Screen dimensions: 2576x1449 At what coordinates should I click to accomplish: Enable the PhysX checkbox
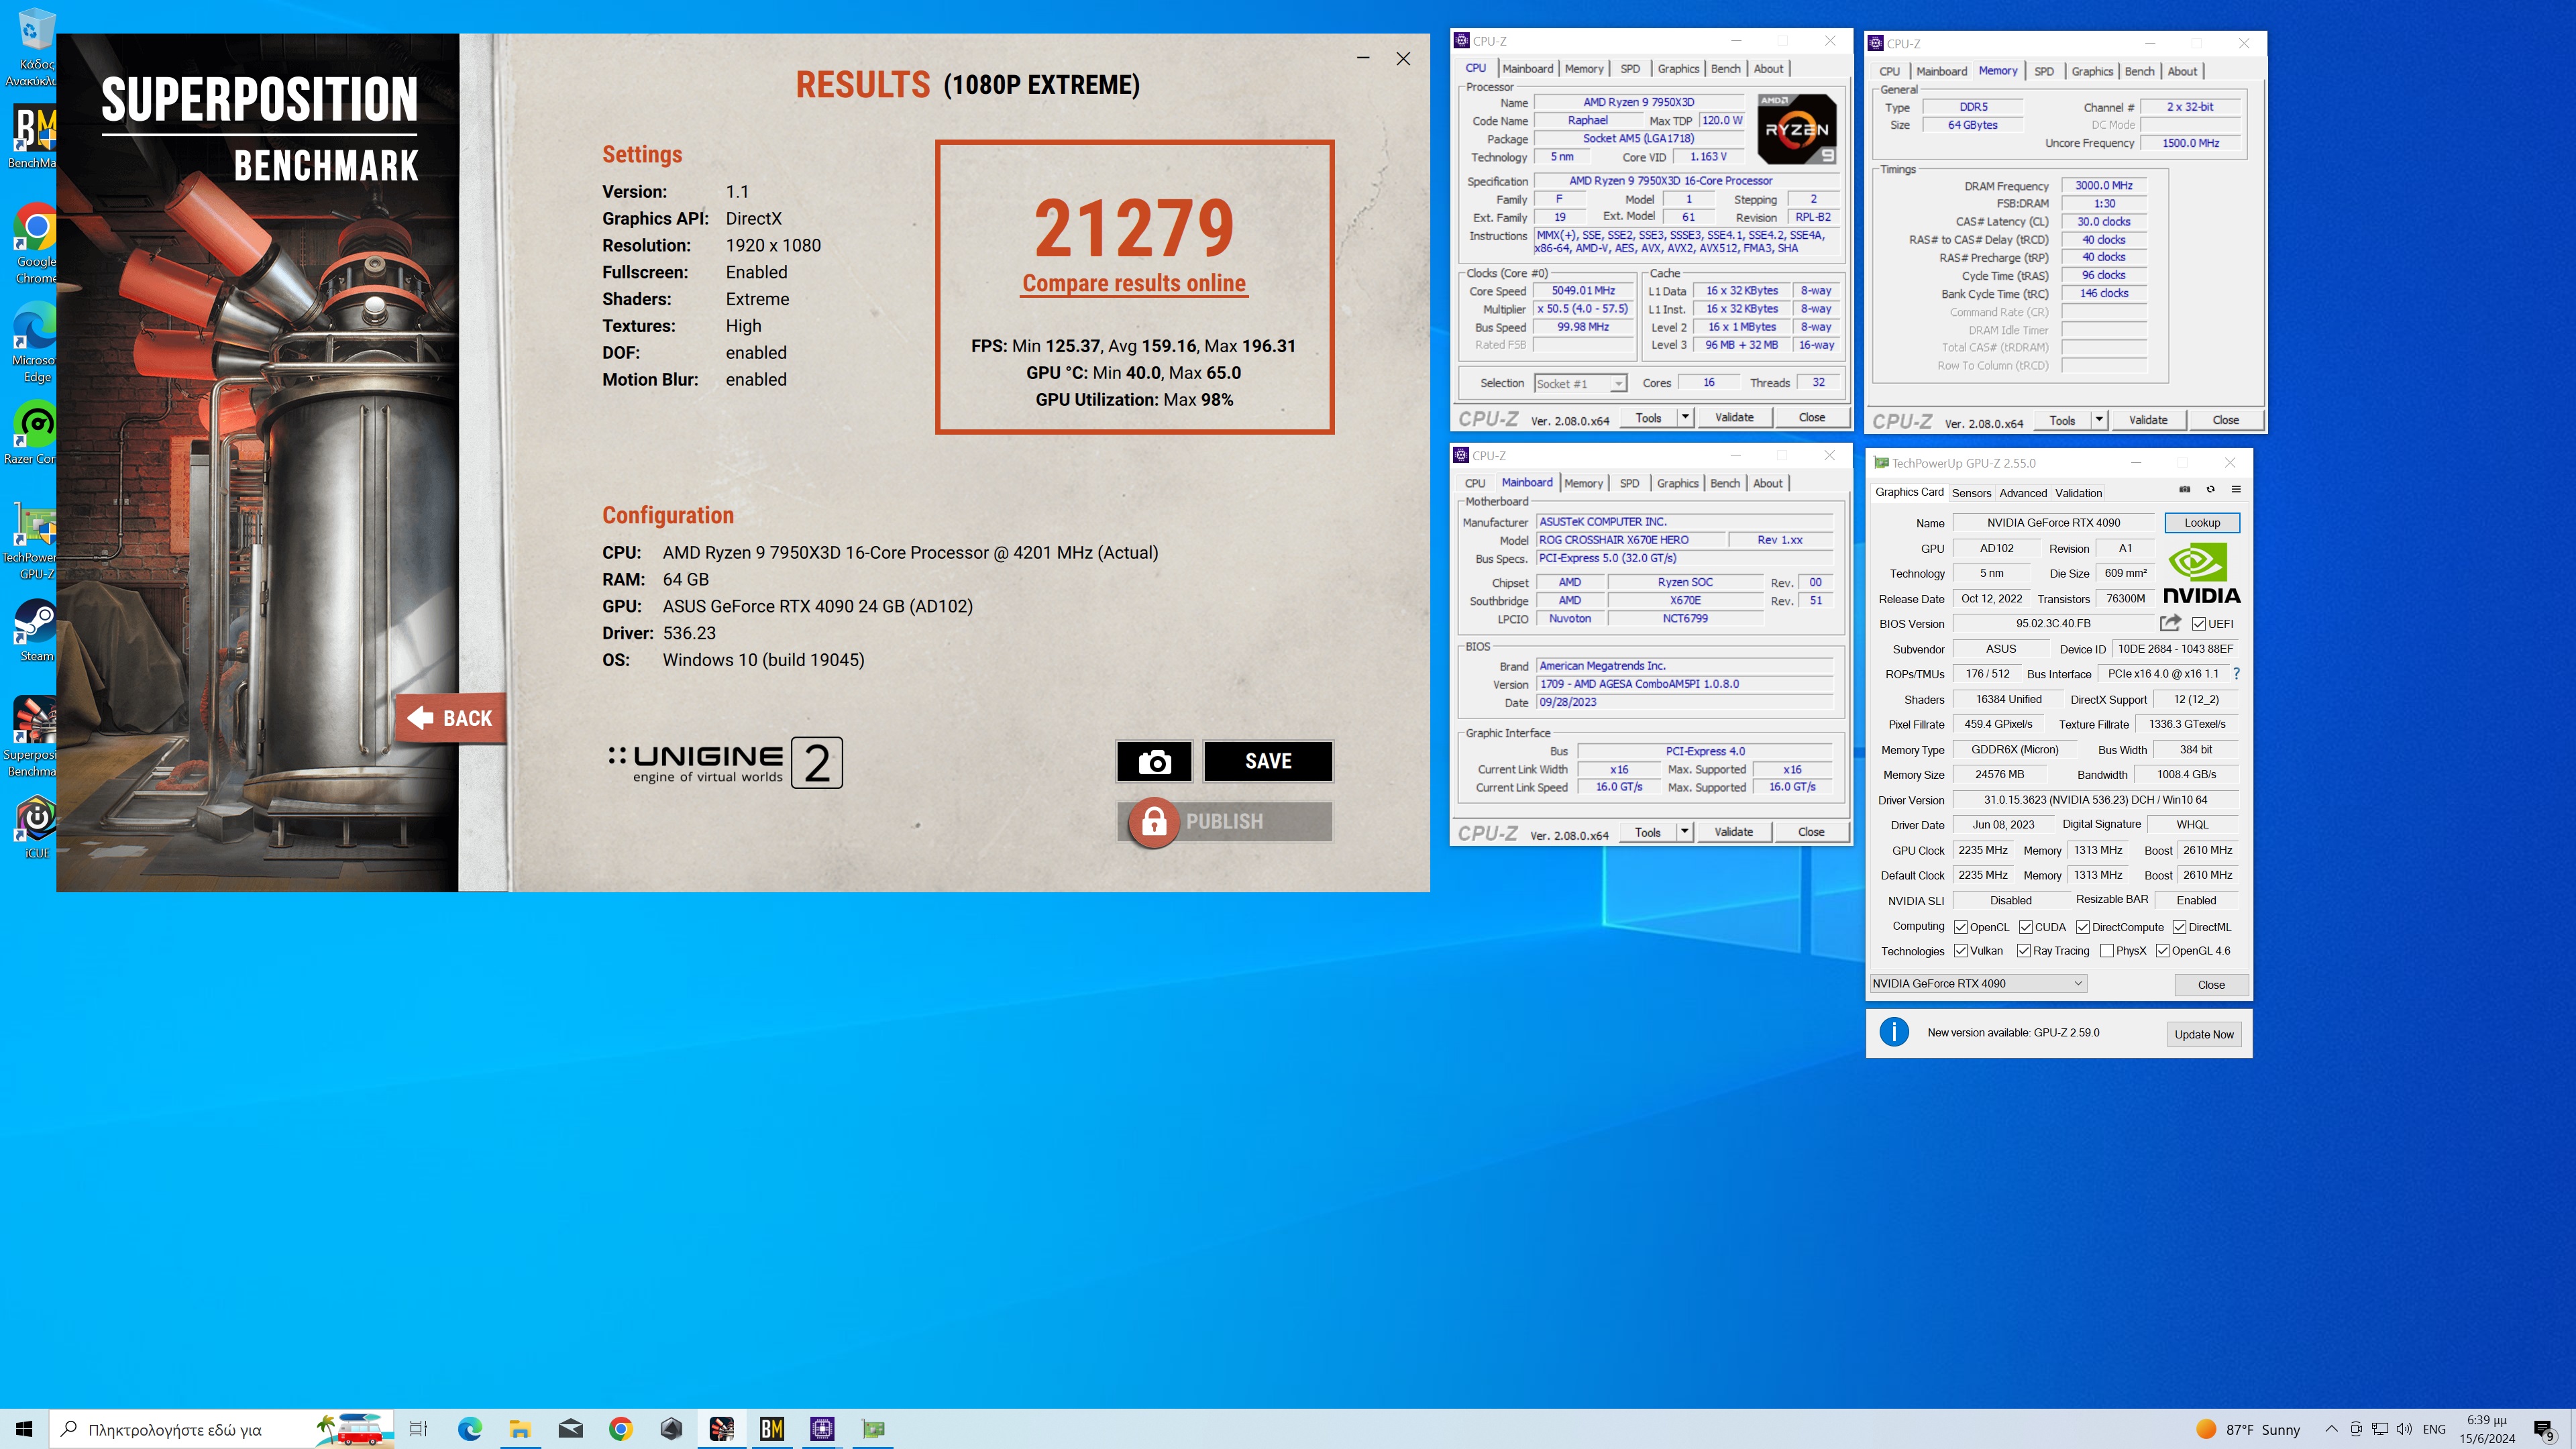(x=2107, y=951)
